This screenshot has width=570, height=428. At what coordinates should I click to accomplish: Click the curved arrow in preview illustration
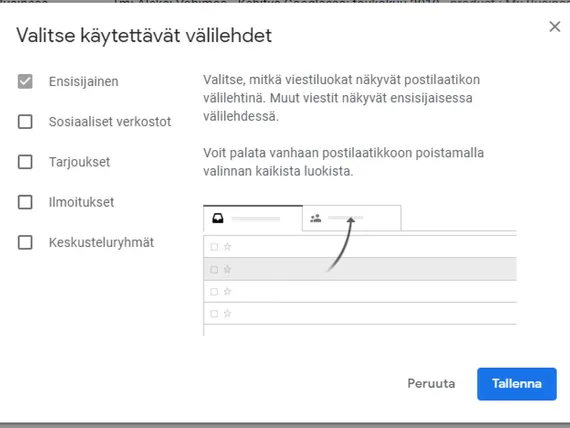(341, 244)
